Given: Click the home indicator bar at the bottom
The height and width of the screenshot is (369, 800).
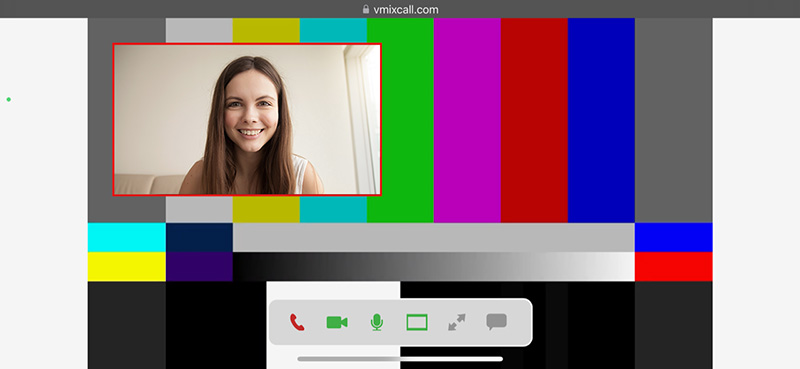Looking at the screenshot, I should 400,359.
